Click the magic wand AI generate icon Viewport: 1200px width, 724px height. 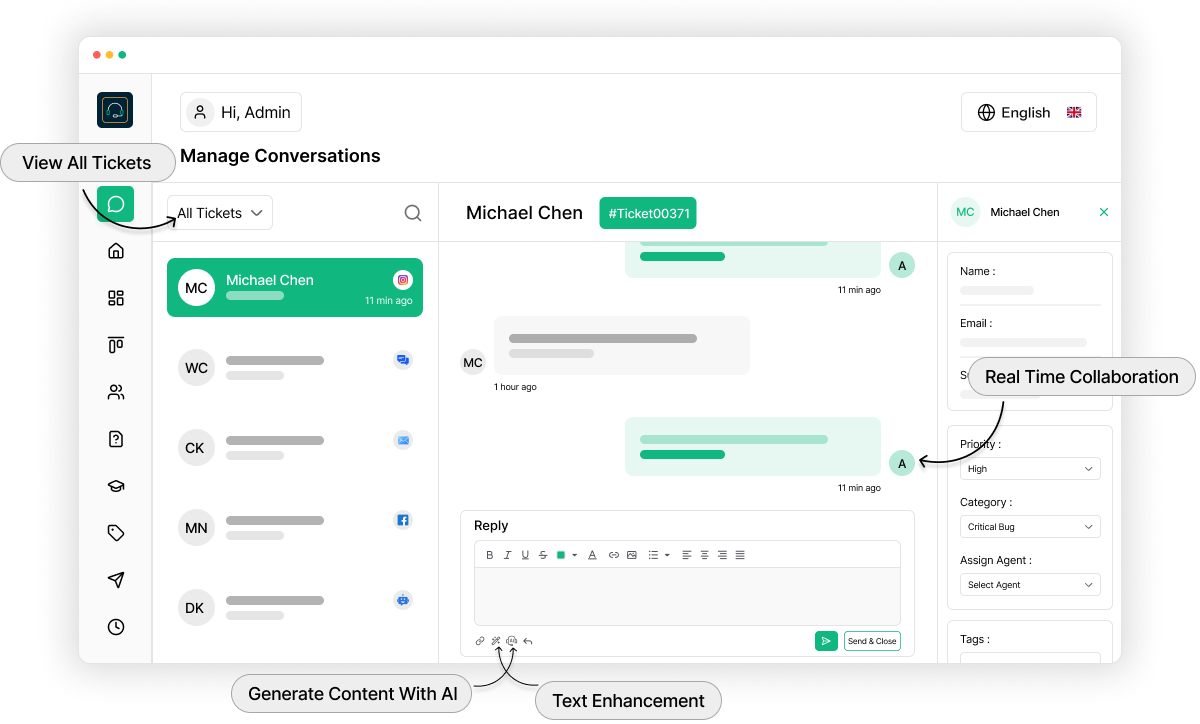click(x=496, y=641)
